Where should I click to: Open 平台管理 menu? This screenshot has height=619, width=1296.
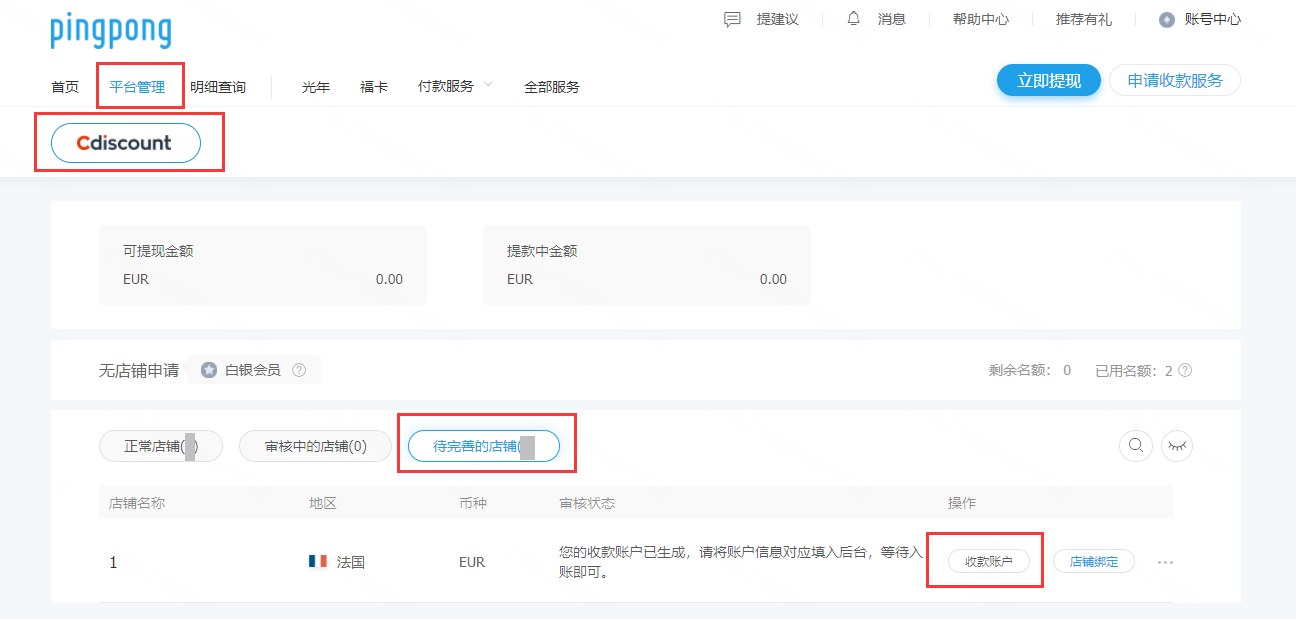coord(137,87)
